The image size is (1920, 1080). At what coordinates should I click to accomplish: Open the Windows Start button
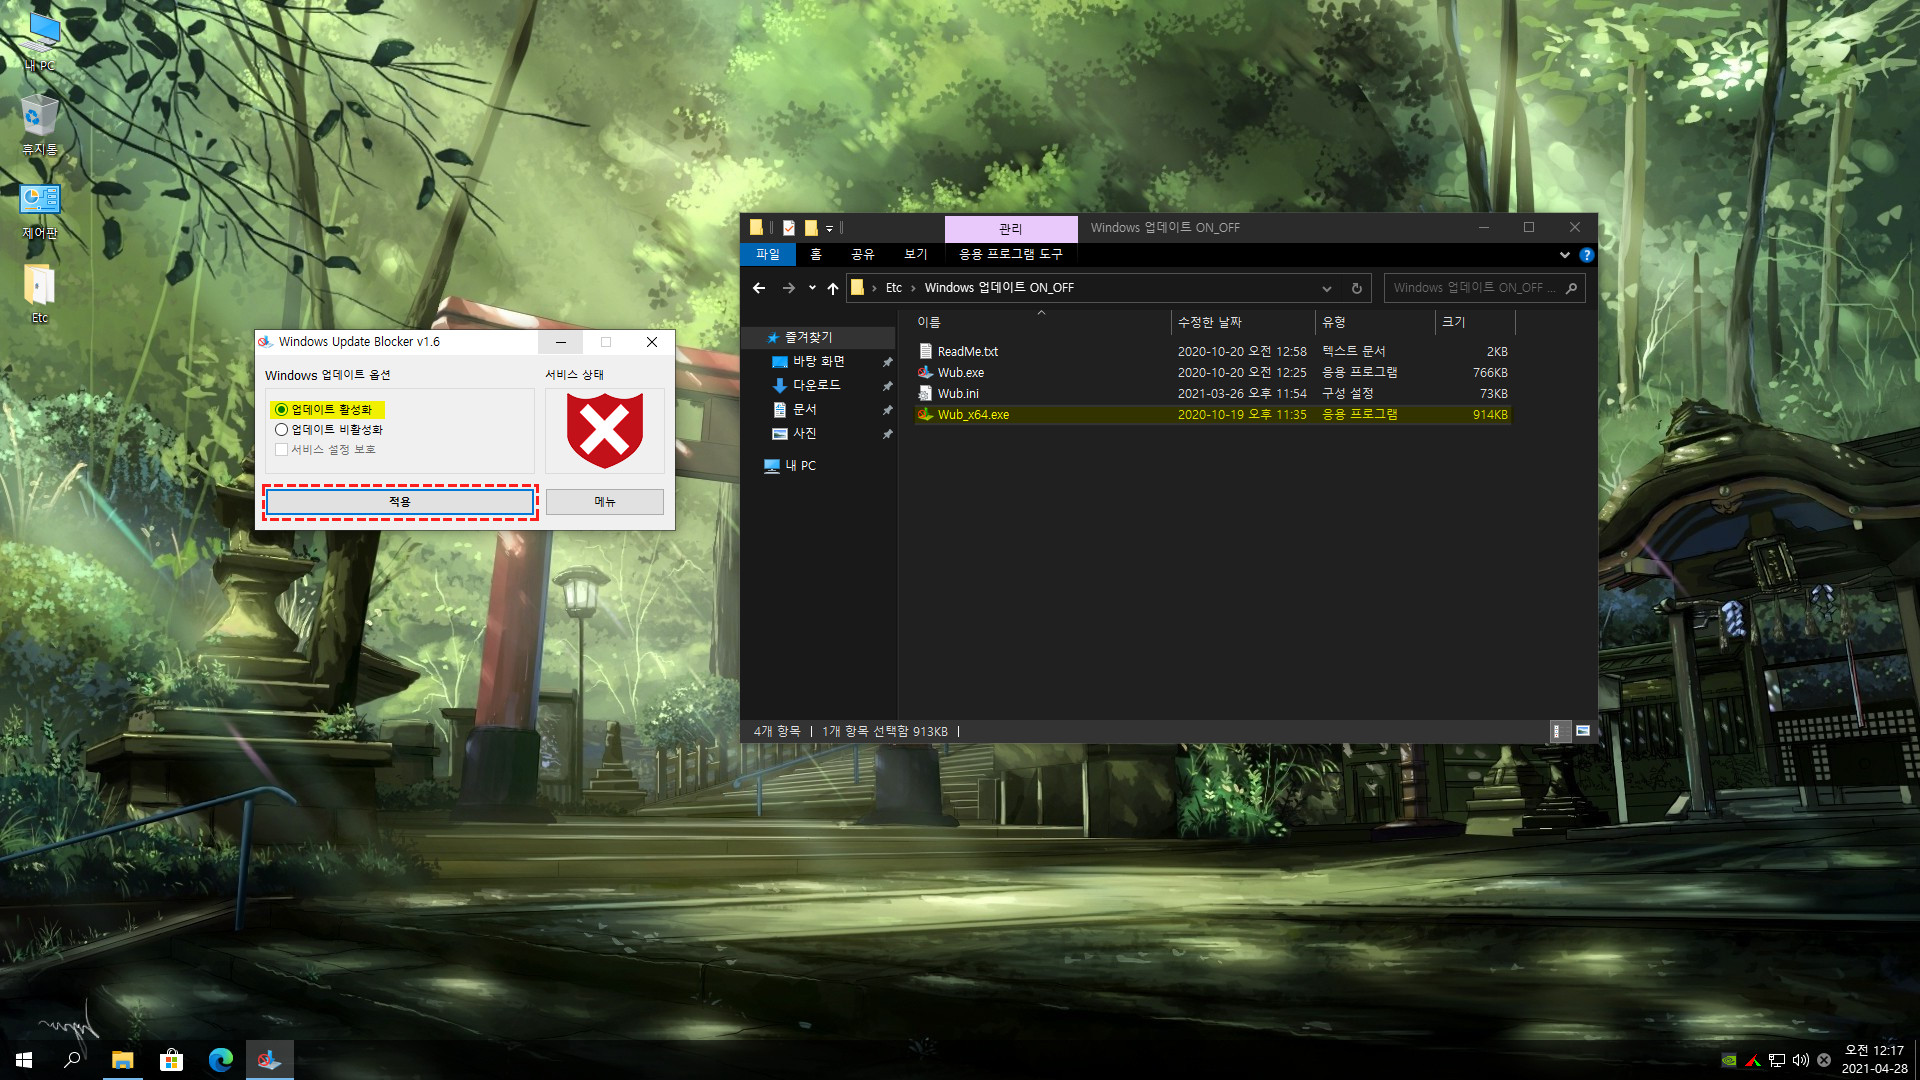(x=24, y=1060)
